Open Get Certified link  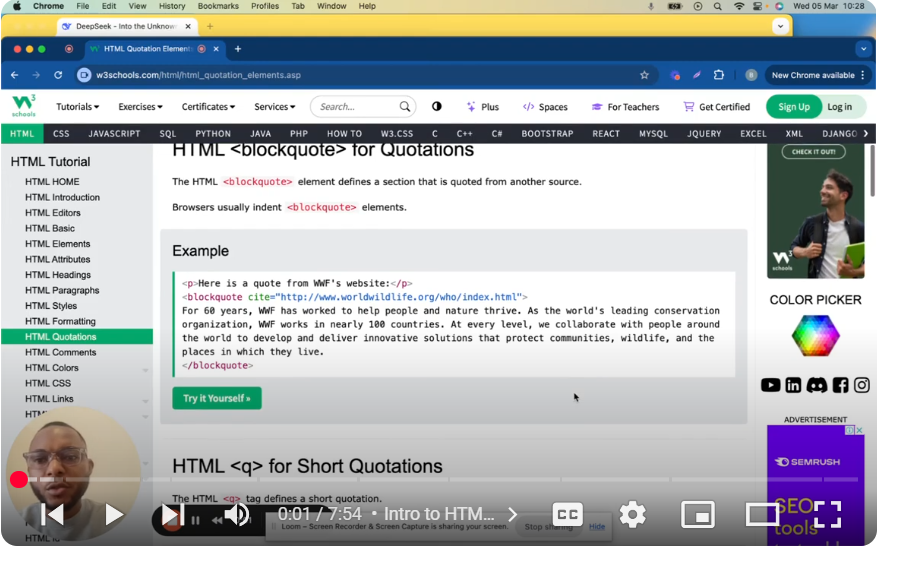(x=716, y=107)
